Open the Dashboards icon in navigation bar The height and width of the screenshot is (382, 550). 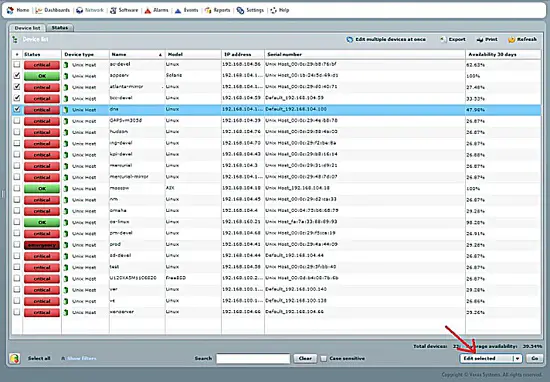coord(39,10)
